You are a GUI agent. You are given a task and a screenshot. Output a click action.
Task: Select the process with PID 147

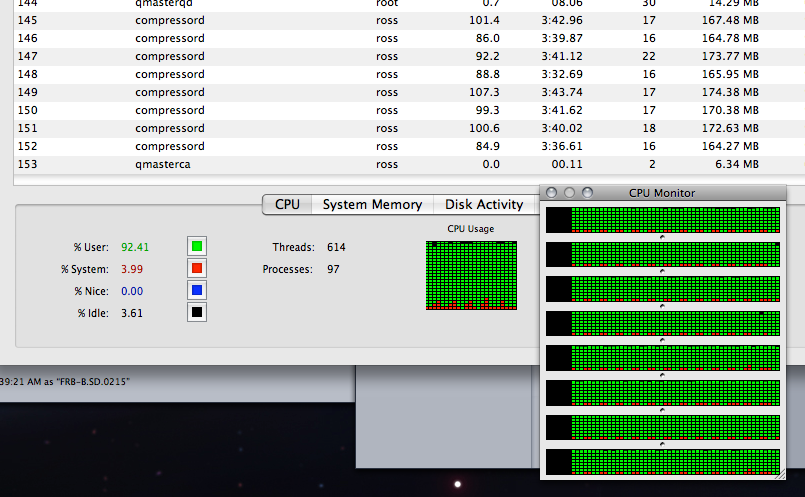point(409,56)
